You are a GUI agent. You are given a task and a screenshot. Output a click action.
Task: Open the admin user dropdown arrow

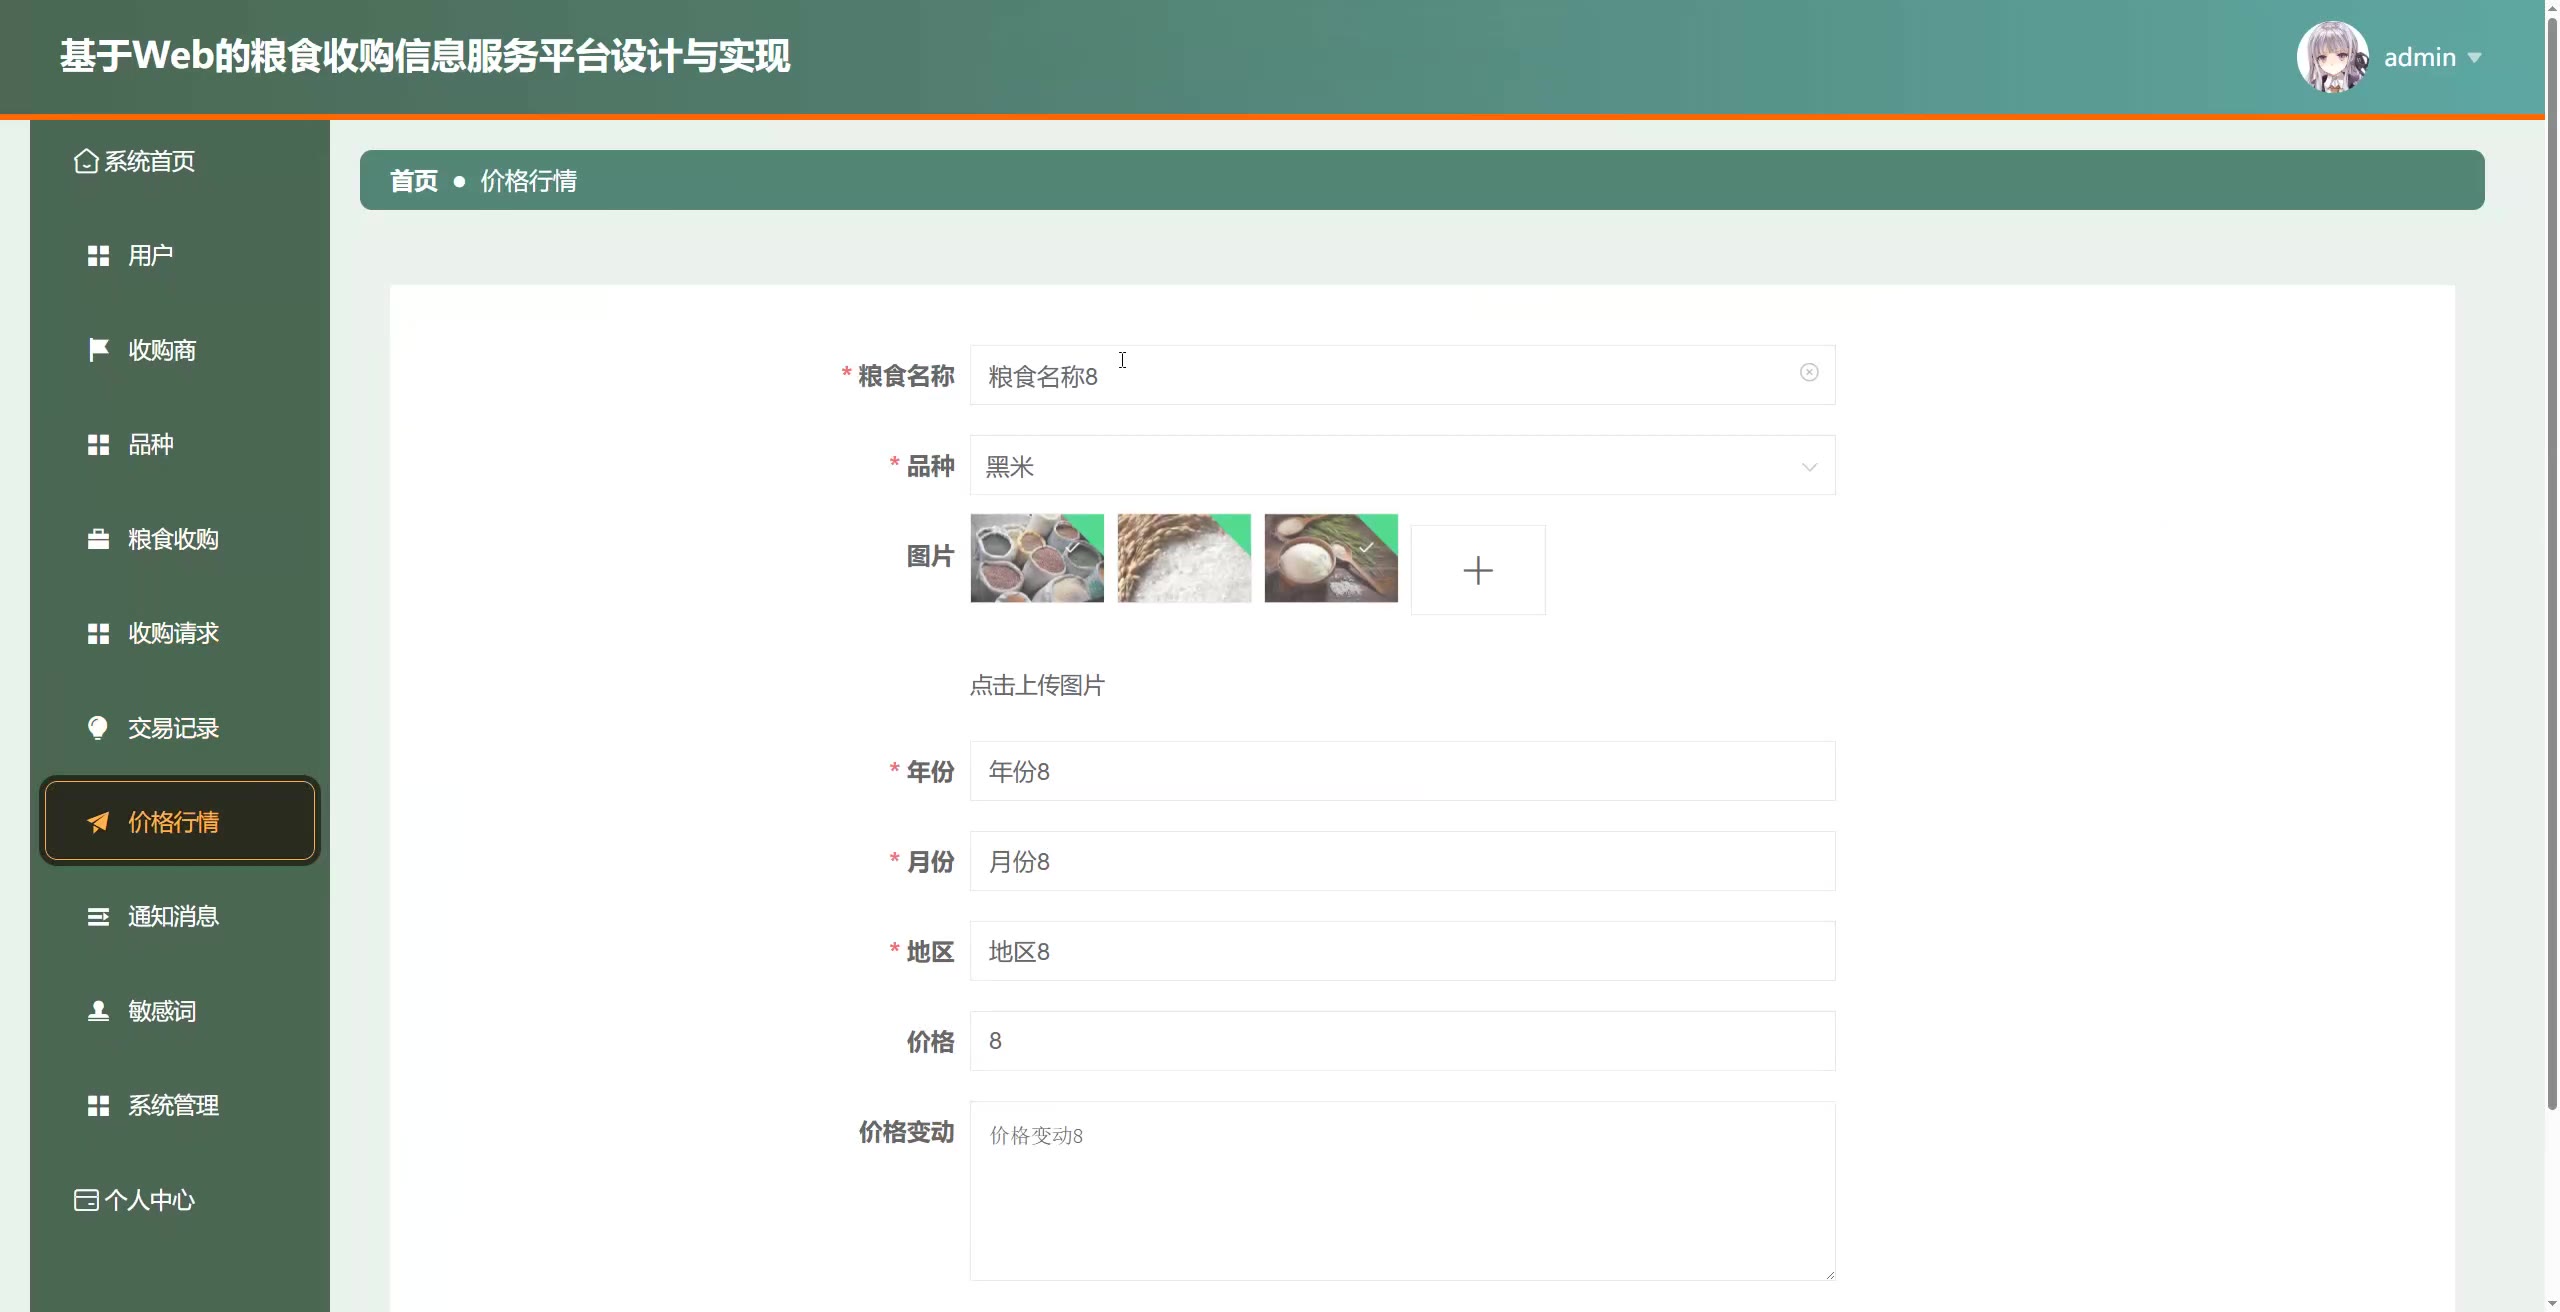2475,58
